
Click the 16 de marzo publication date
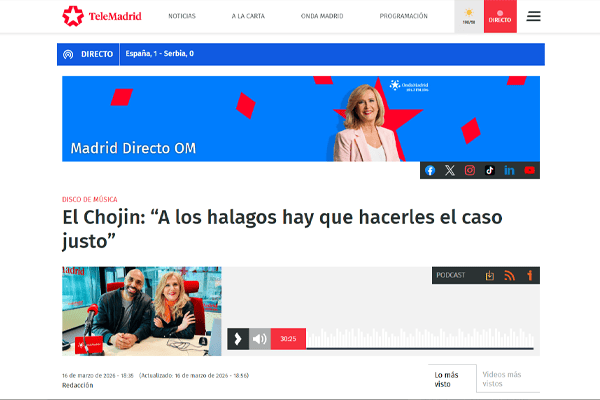point(98,376)
